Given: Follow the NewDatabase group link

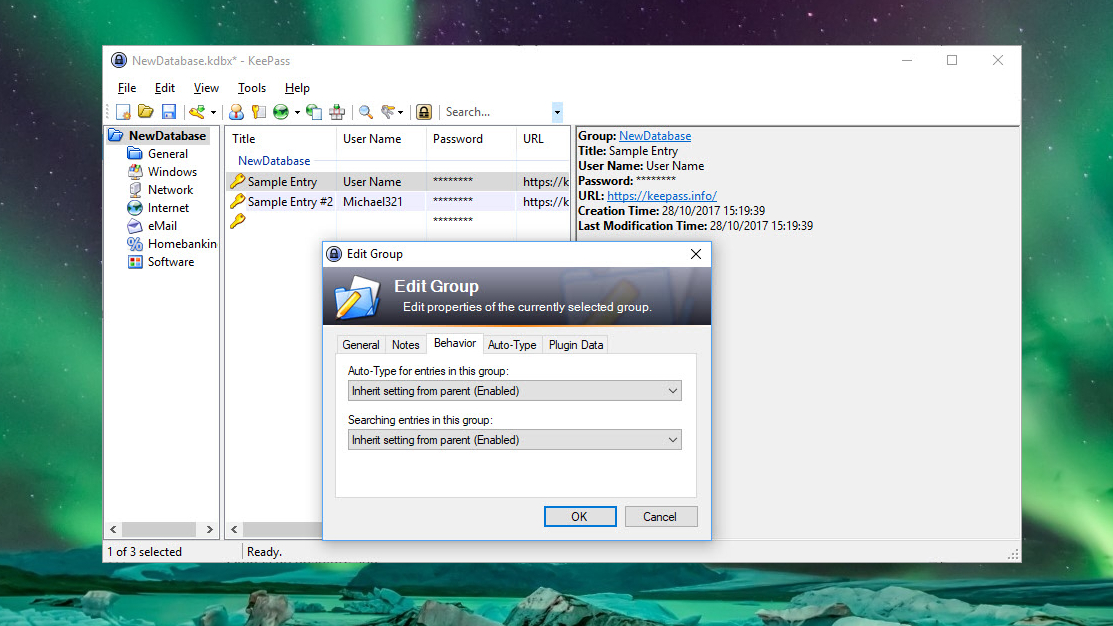Looking at the screenshot, I should [x=654, y=136].
